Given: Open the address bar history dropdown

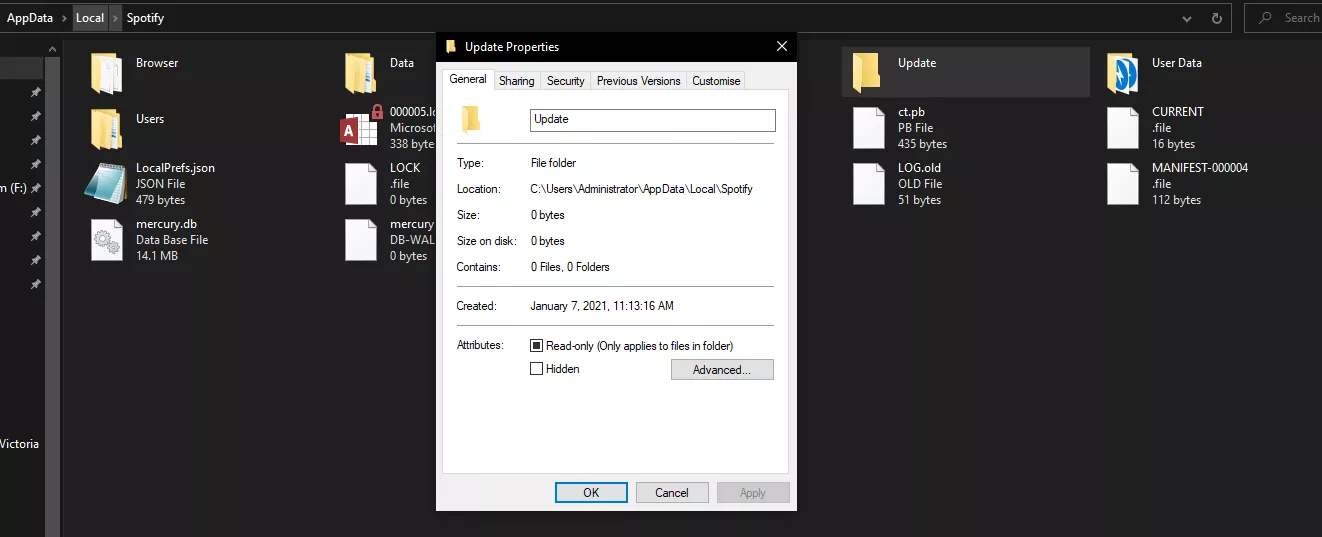Looking at the screenshot, I should [1187, 18].
